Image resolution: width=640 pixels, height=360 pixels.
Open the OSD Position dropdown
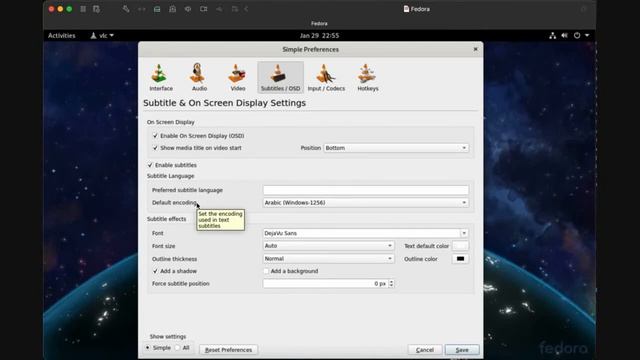click(x=396, y=148)
